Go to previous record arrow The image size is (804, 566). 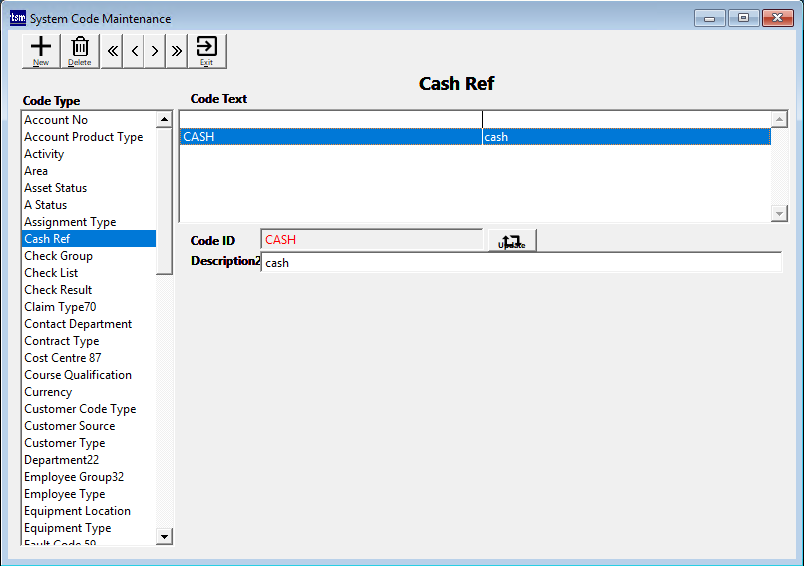pyautogui.click(x=135, y=51)
